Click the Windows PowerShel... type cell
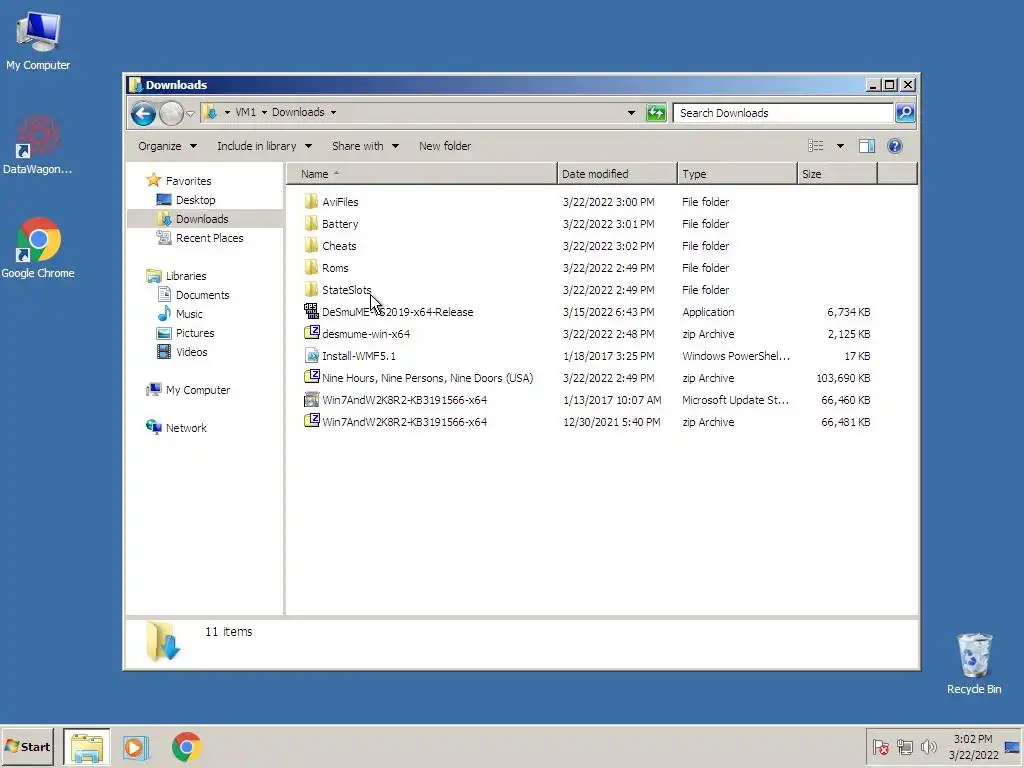The image size is (1024, 768). tap(736, 356)
